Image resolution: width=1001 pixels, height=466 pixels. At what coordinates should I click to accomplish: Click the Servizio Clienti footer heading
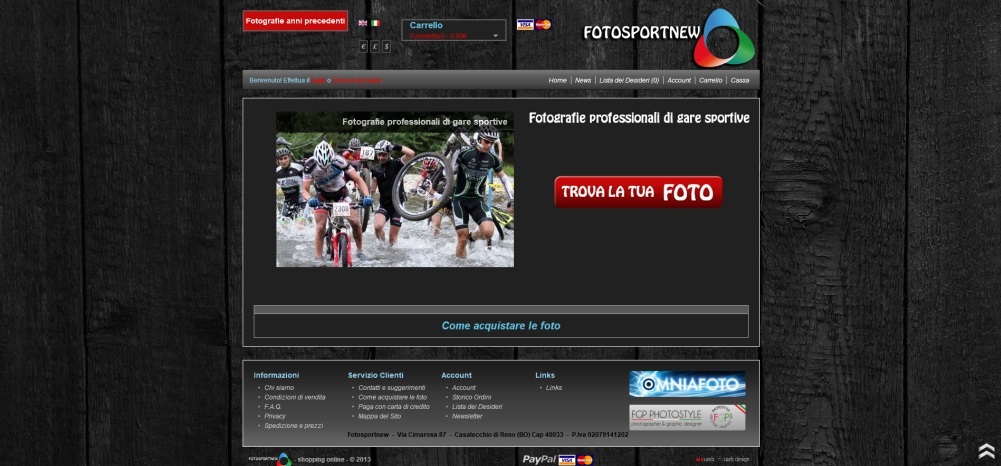click(x=375, y=375)
